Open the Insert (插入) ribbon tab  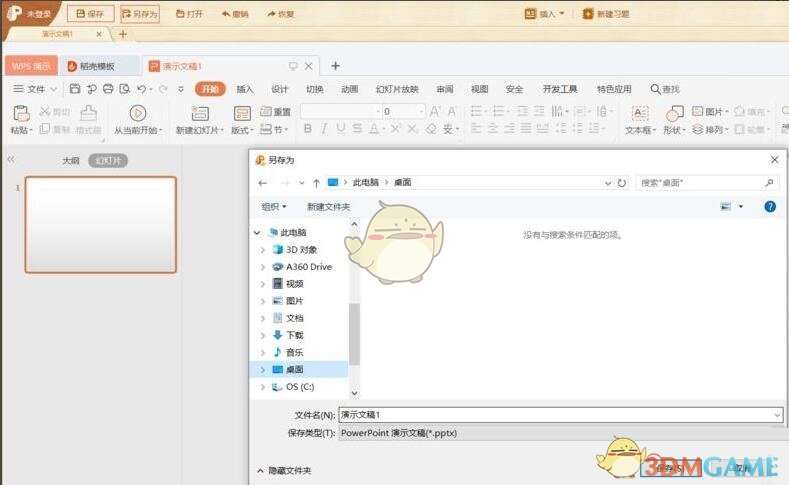click(x=245, y=89)
